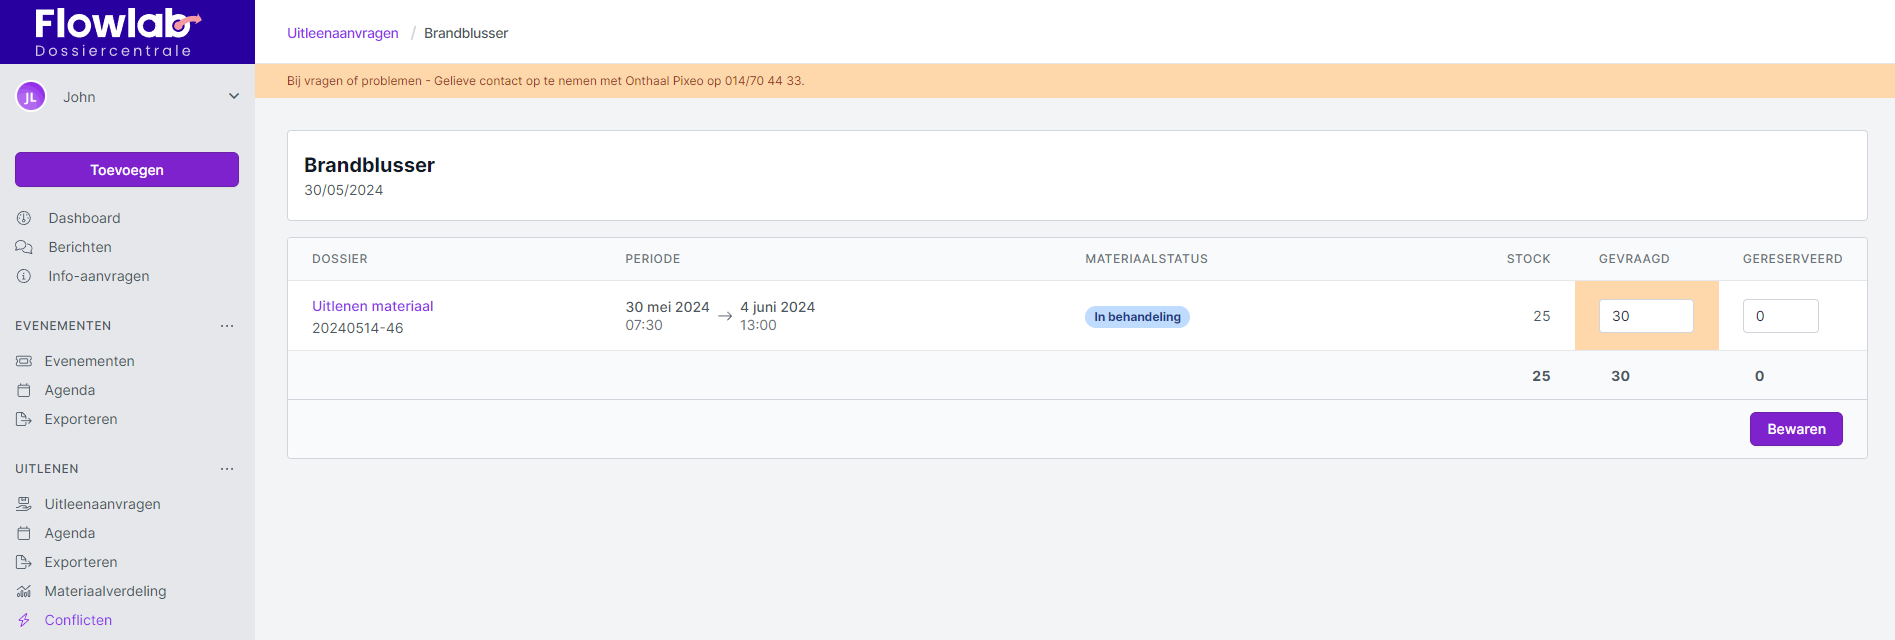Open Exporteren under Uitlenen
Viewport: 1895px width, 640px height.
point(81,562)
